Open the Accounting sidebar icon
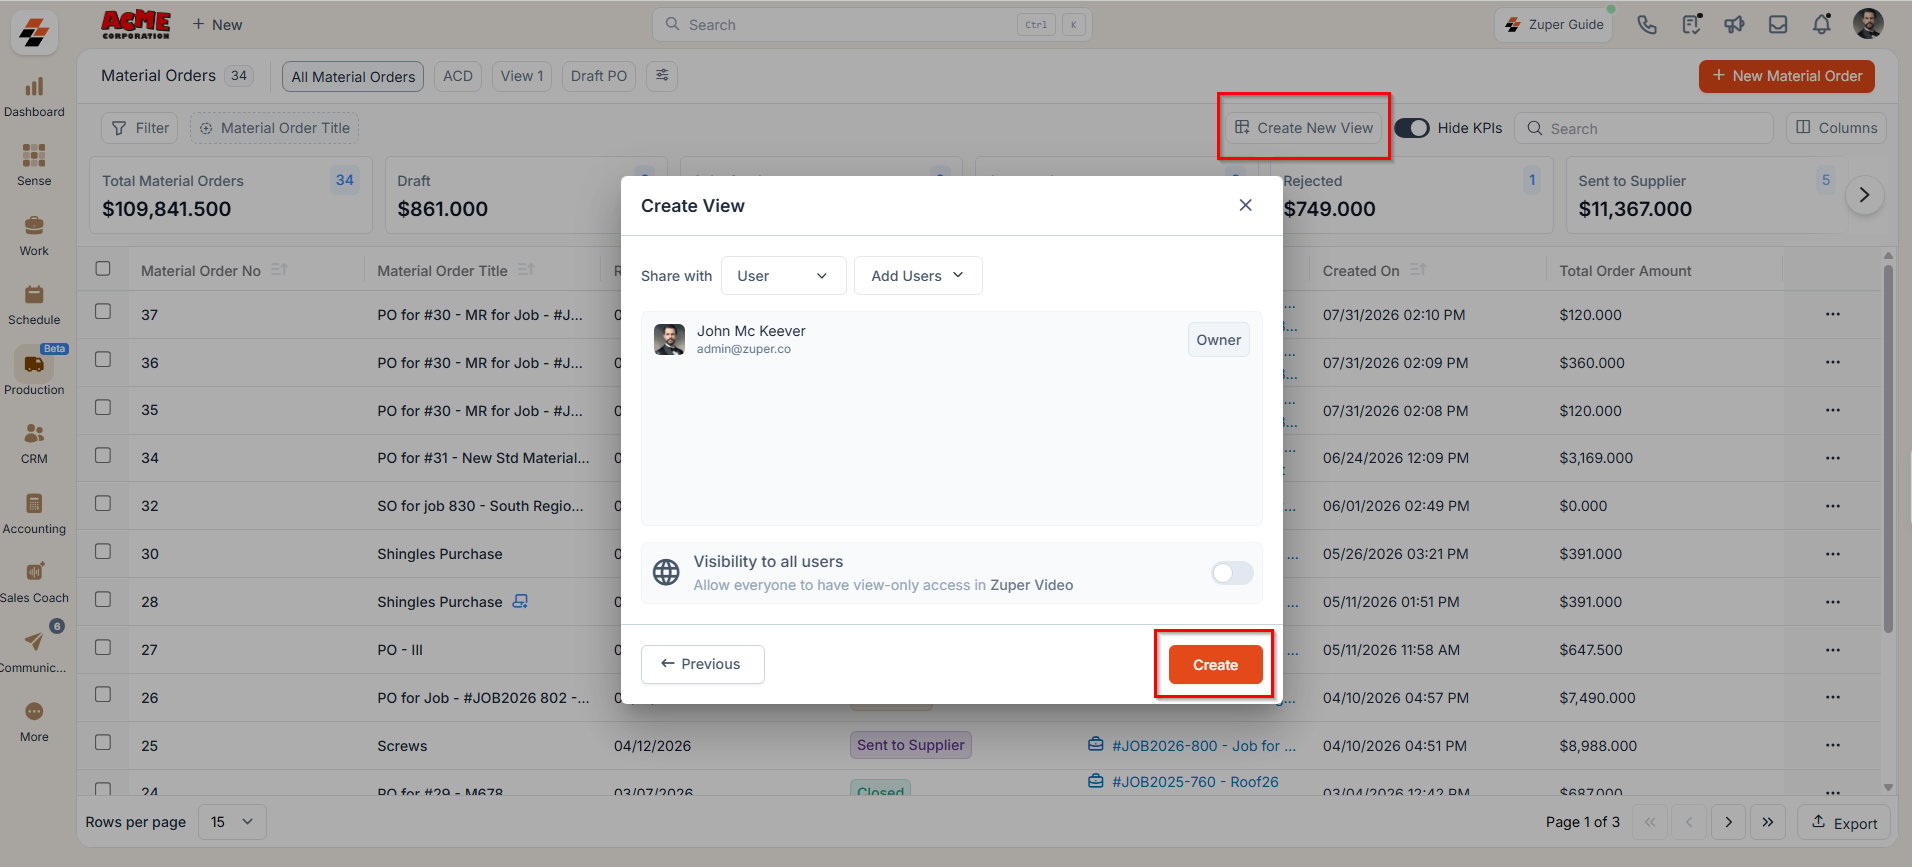 [34, 513]
